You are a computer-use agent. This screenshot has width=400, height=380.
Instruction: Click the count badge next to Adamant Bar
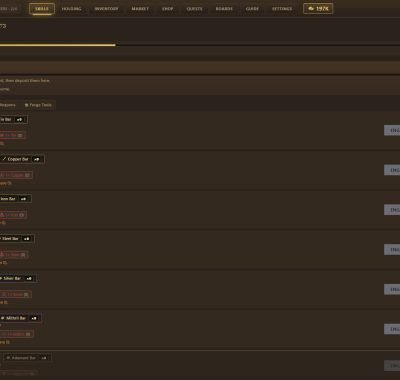(44, 358)
